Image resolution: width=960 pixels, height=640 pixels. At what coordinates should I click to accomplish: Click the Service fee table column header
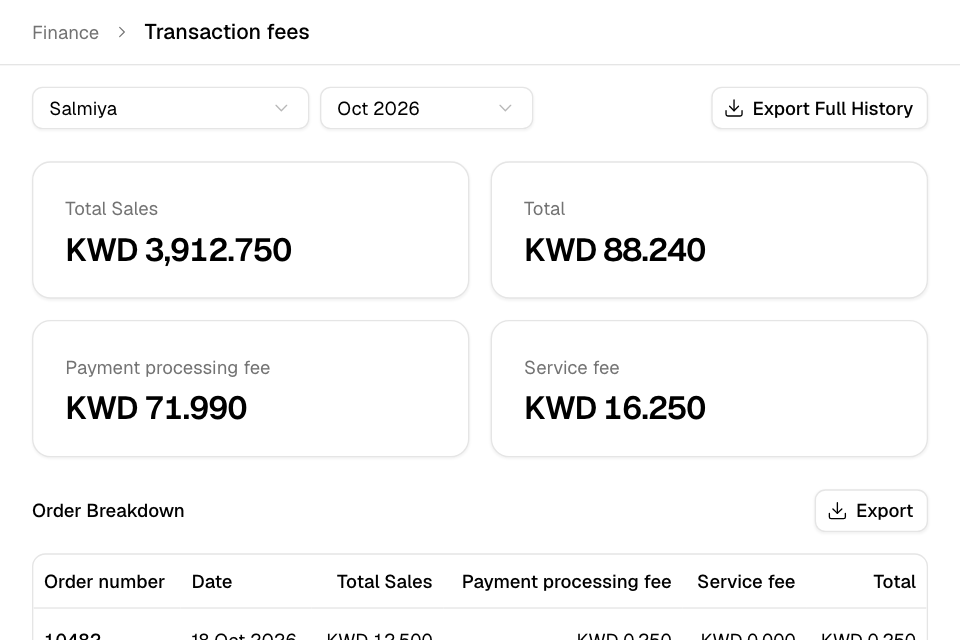point(746,582)
